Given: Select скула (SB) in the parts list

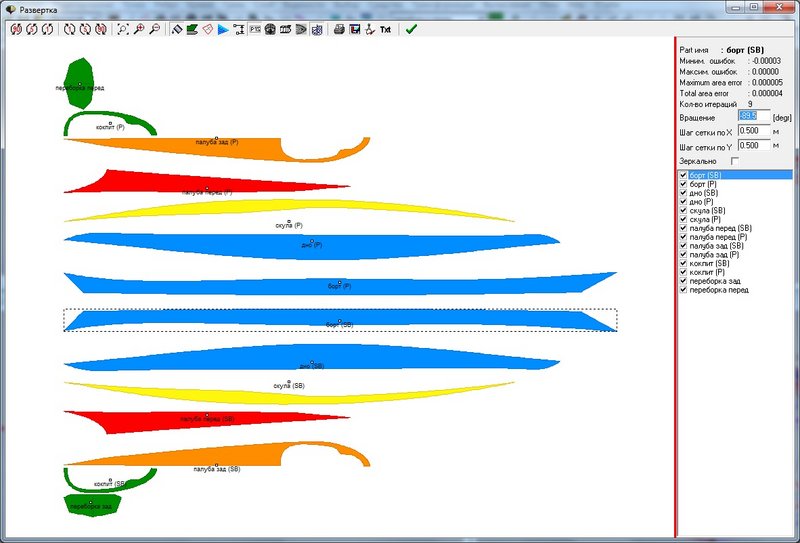Looking at the screenshot, I should point(707,210).
